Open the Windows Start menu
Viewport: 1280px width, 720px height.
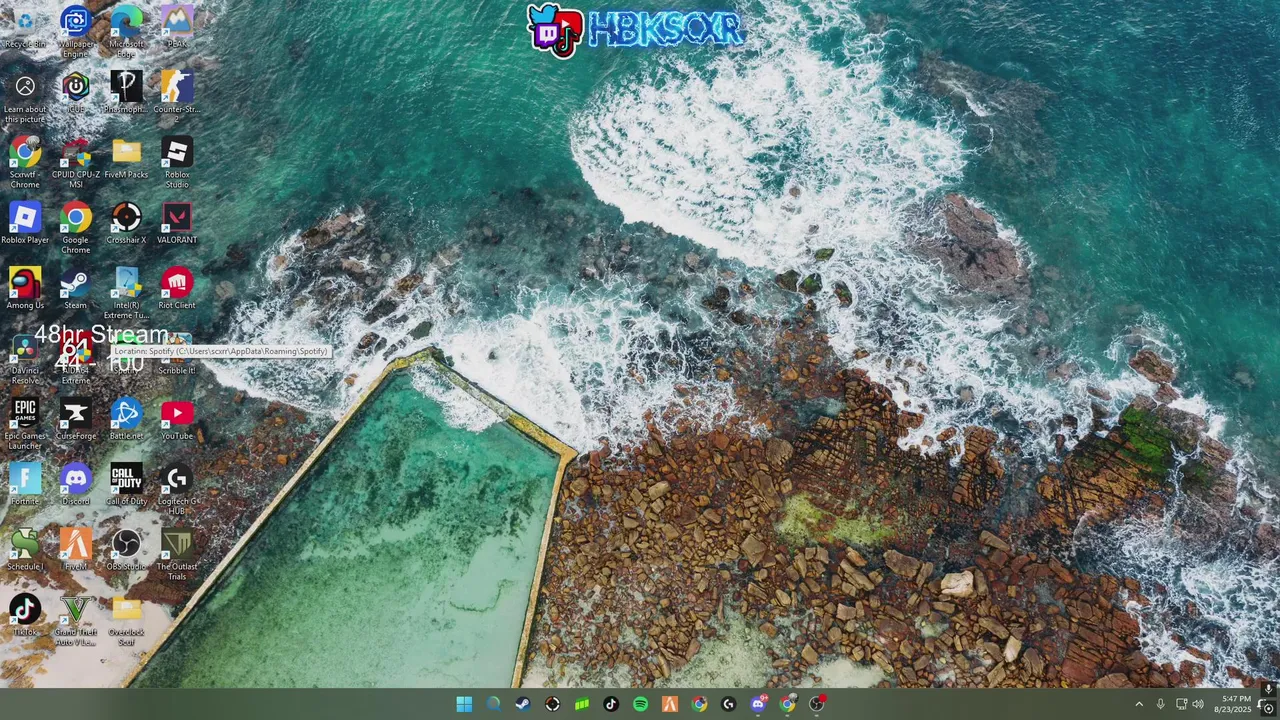[464, 704]
